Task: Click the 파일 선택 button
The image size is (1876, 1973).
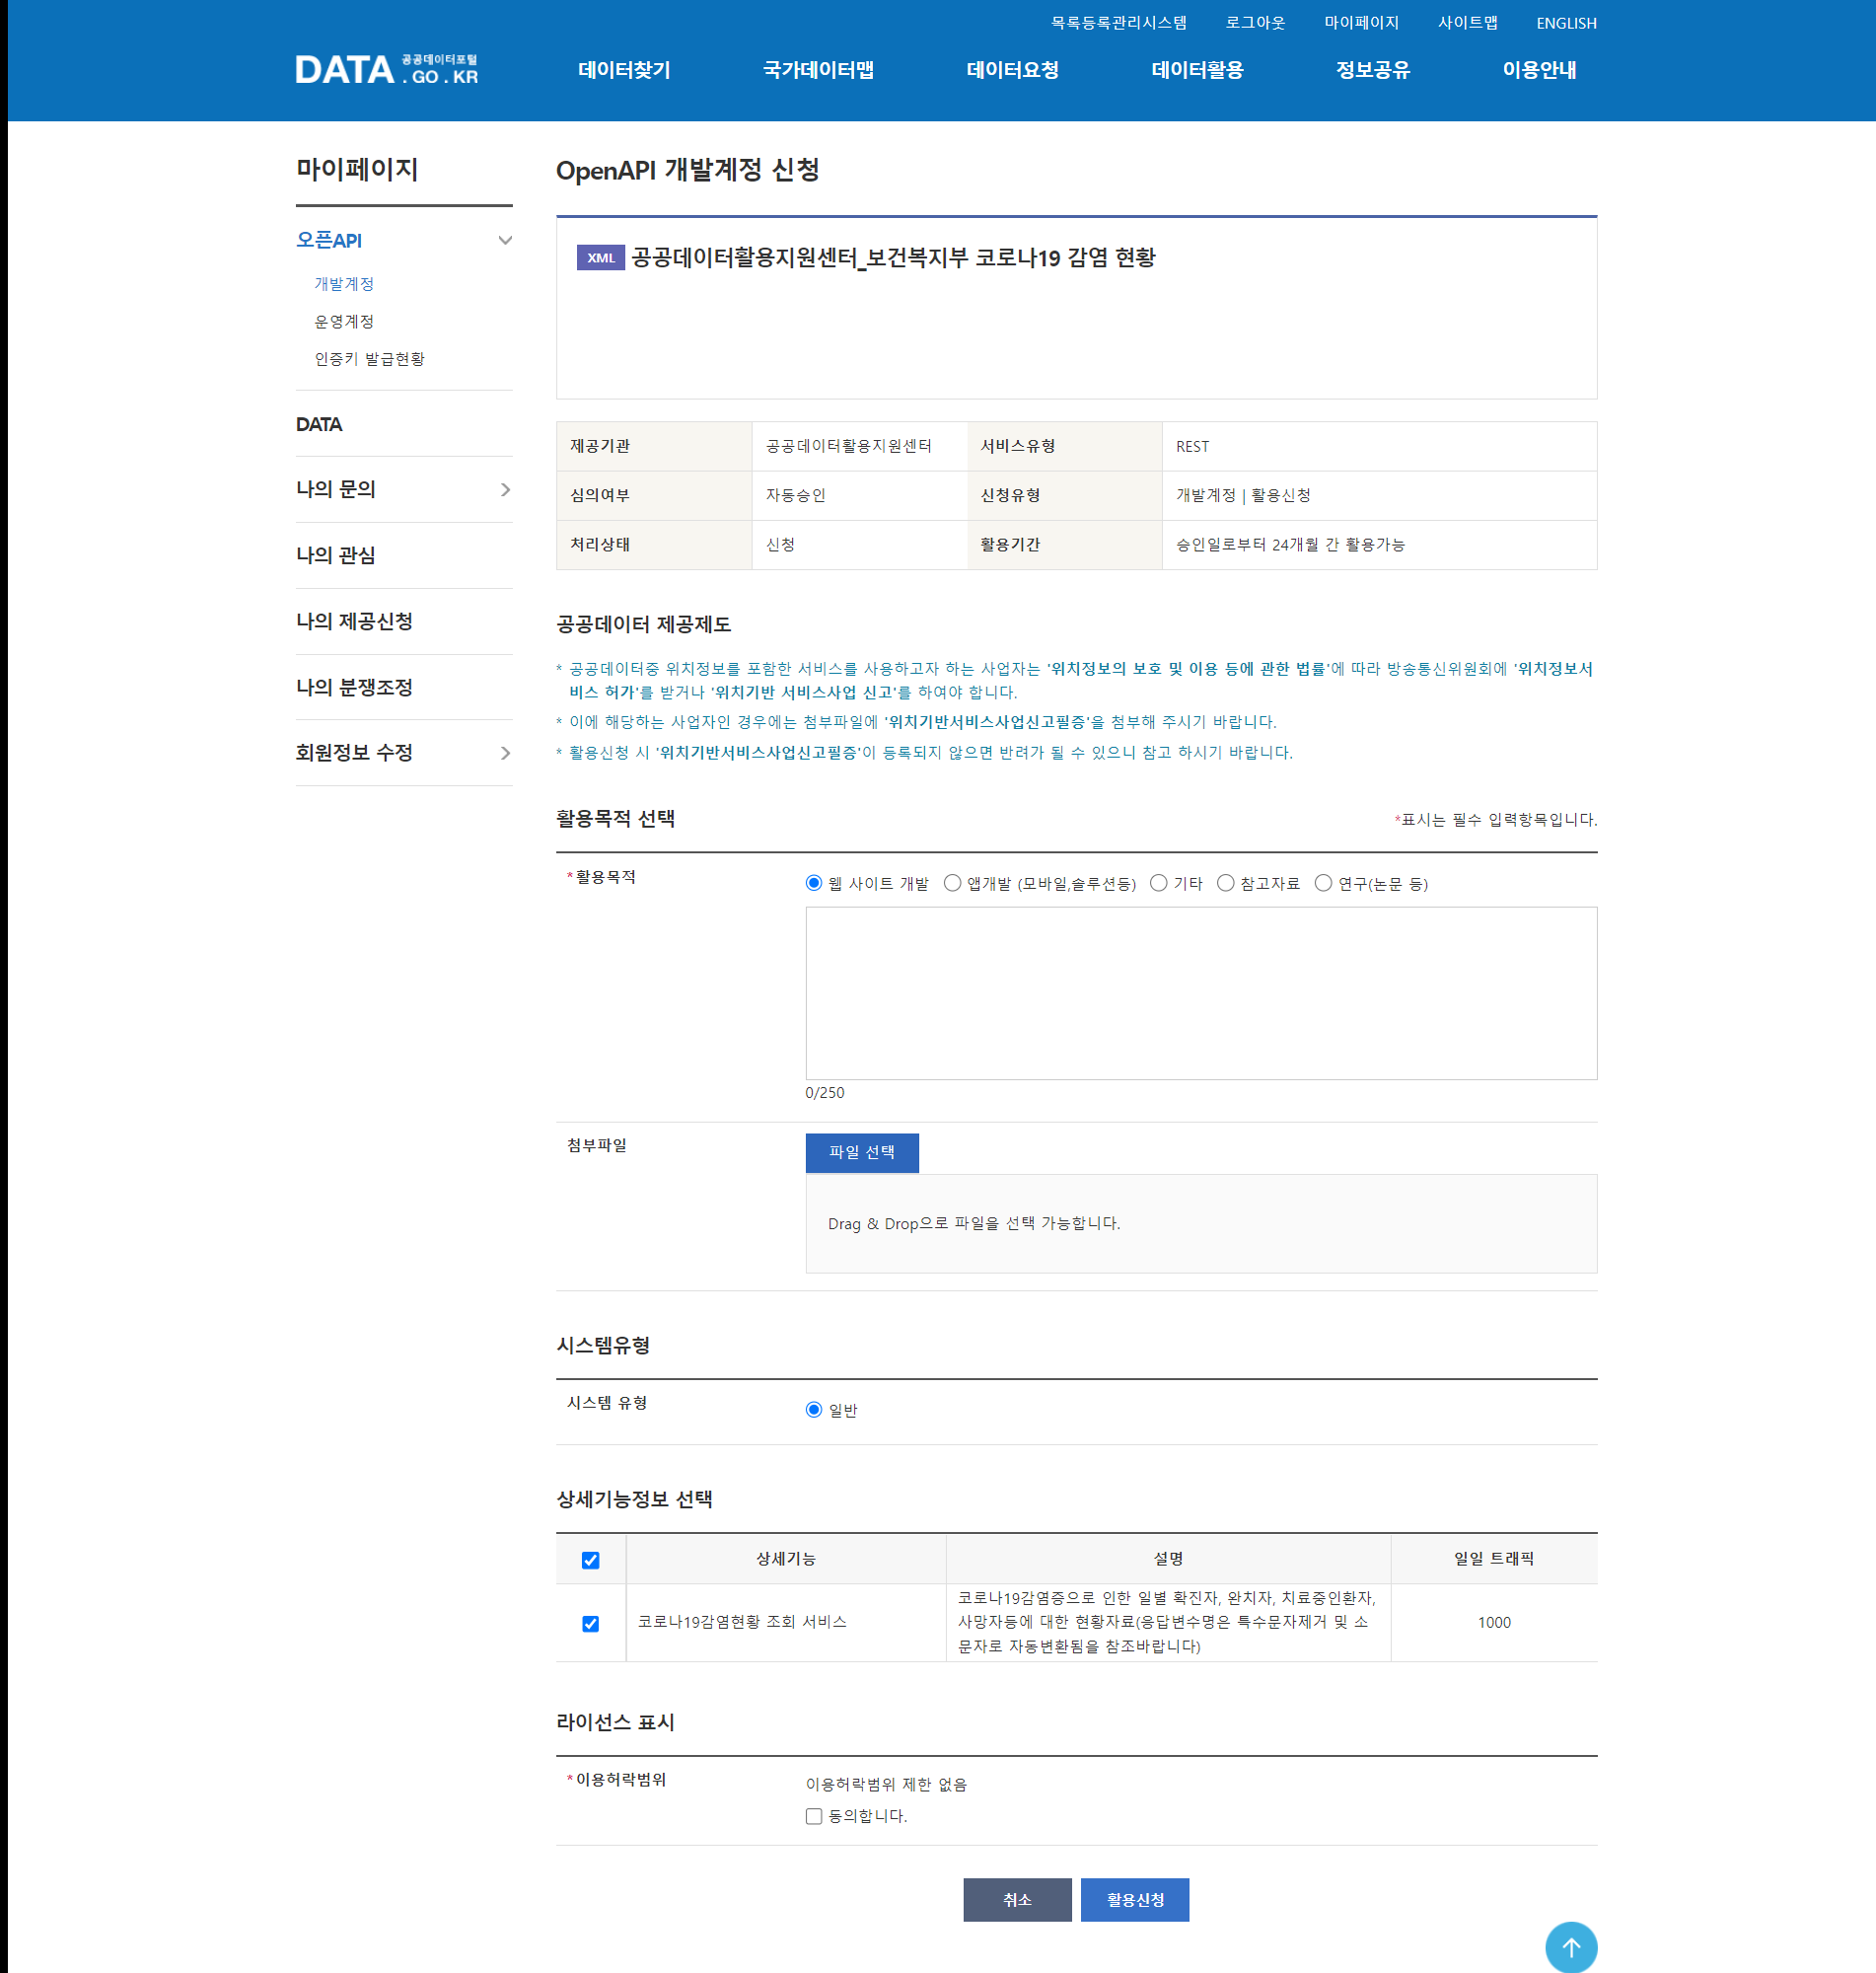Action: [862, 1152]
